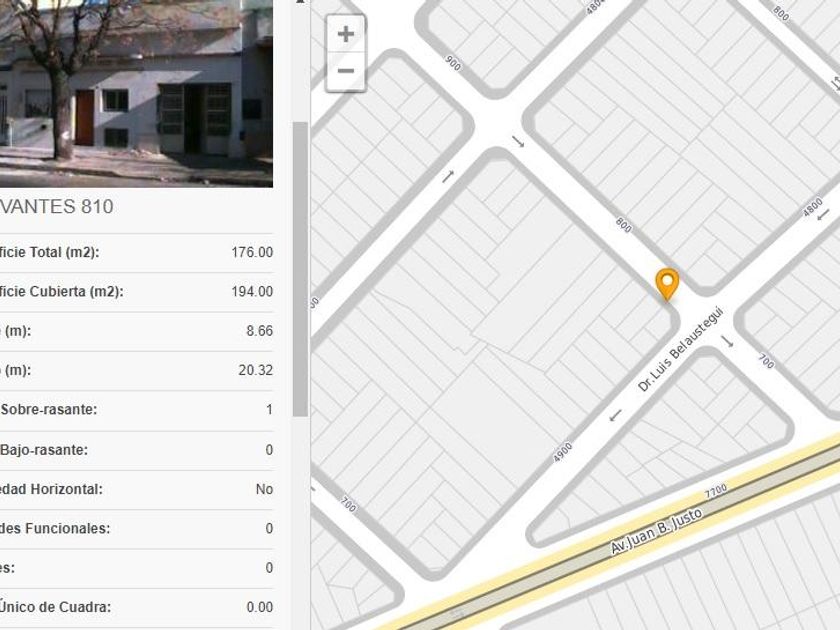Click the direction arrow on Belaustegui street

(615, 415)
